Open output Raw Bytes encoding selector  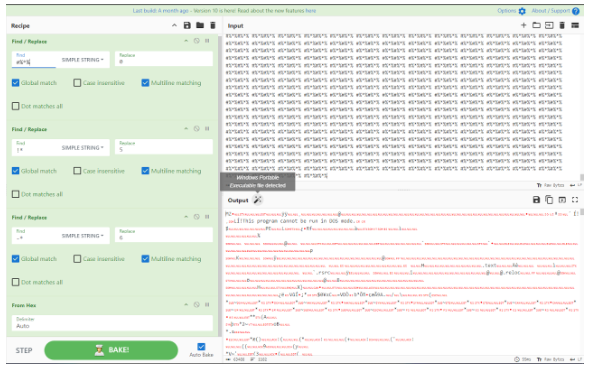(x=551, y=359)
